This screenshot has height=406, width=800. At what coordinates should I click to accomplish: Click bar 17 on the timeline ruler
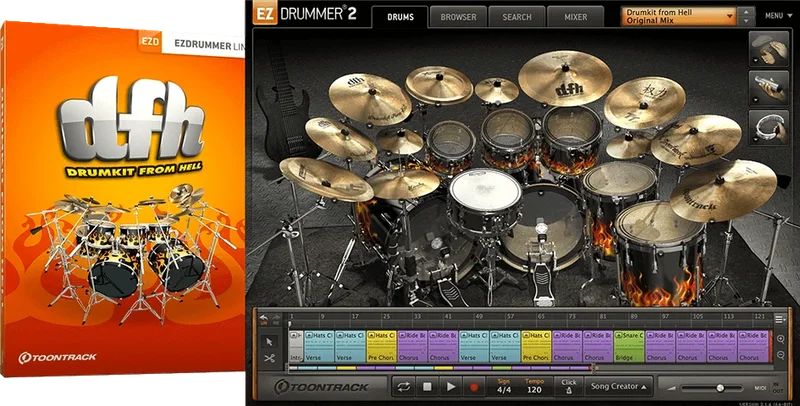[355, 317]
